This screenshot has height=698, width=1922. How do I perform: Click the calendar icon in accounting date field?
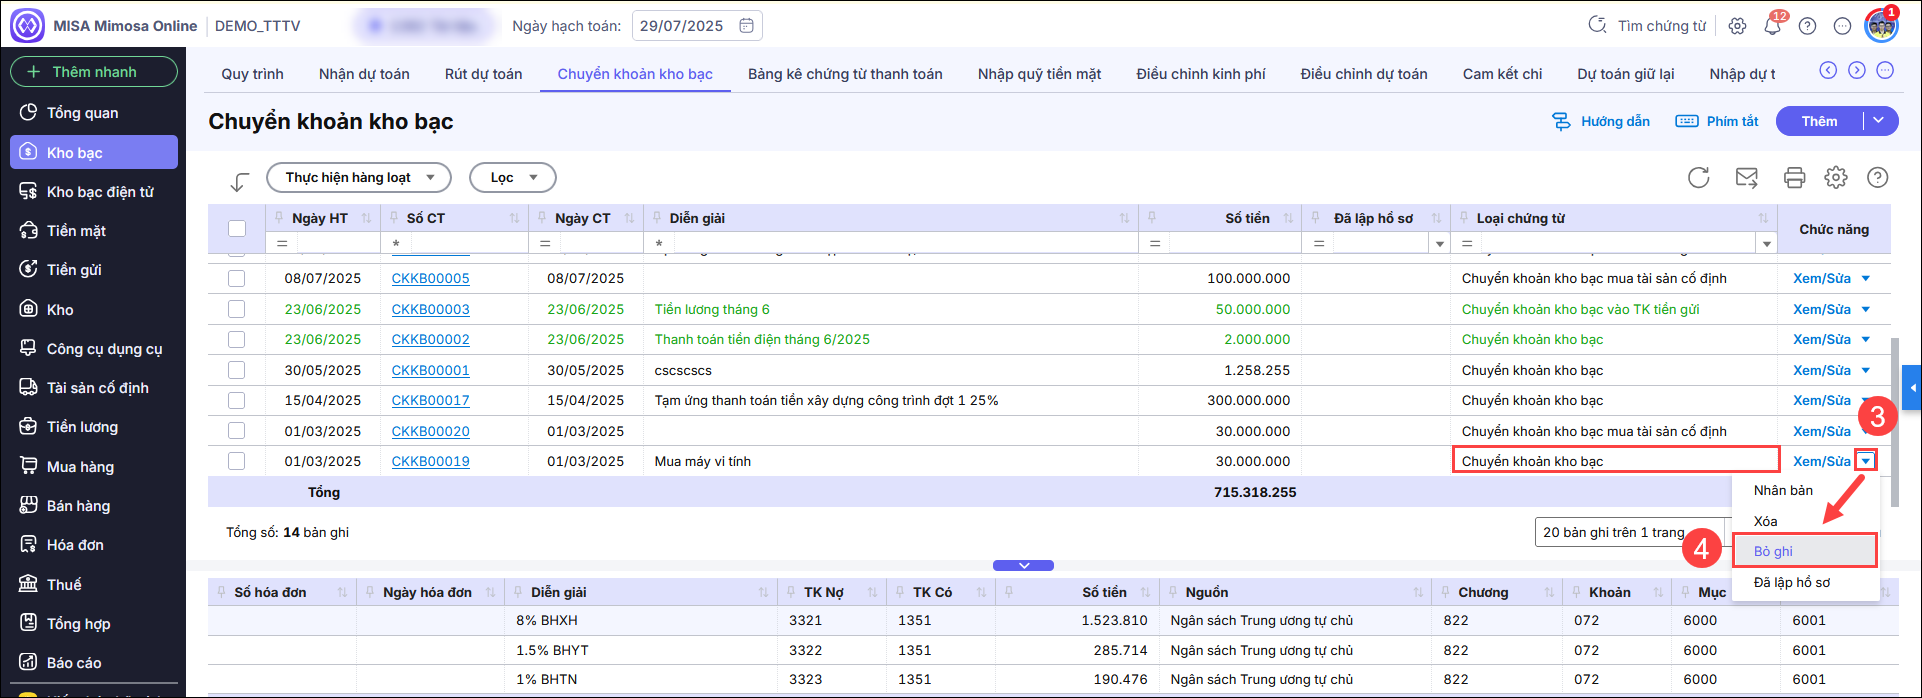tap(746, 26)
